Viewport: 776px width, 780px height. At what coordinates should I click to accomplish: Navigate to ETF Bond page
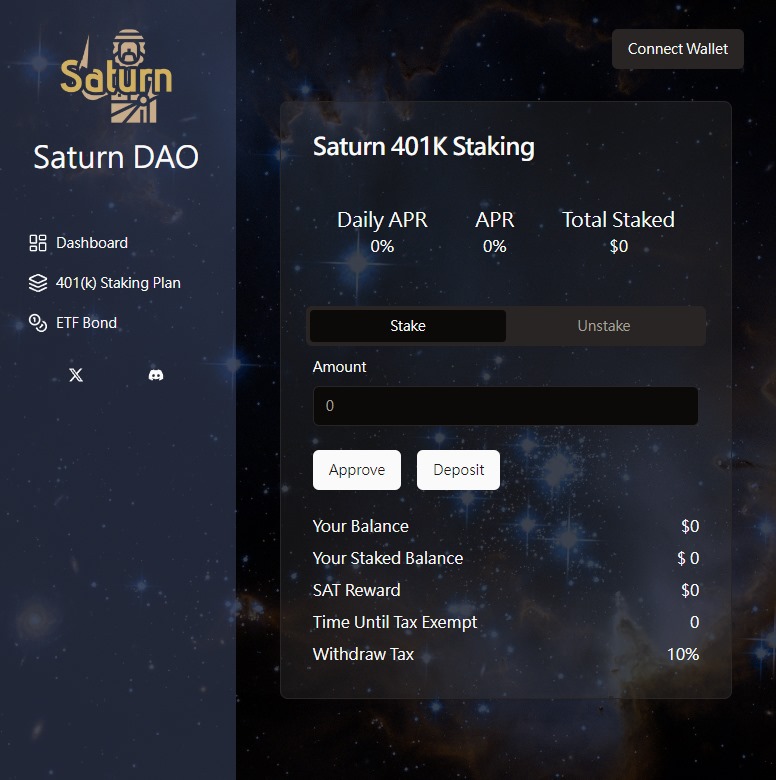point(73,323)
